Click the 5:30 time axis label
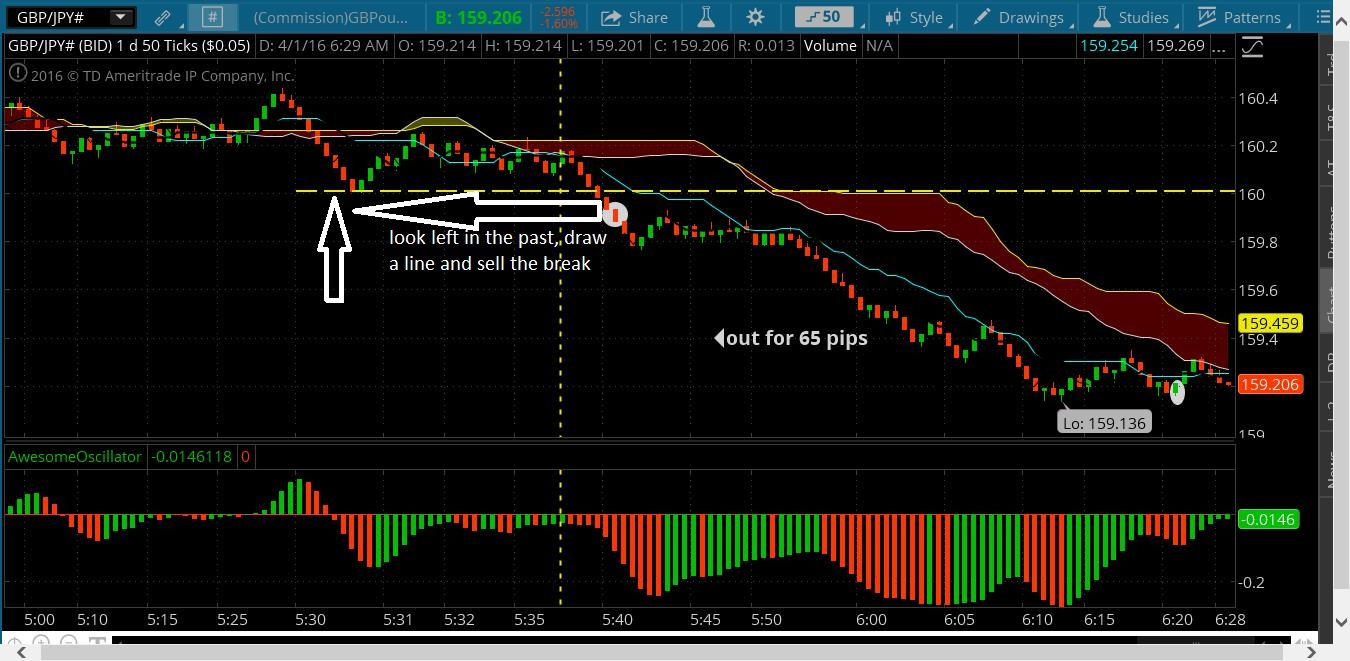The width and height of the screenshot is (1350, 661). 310,620
